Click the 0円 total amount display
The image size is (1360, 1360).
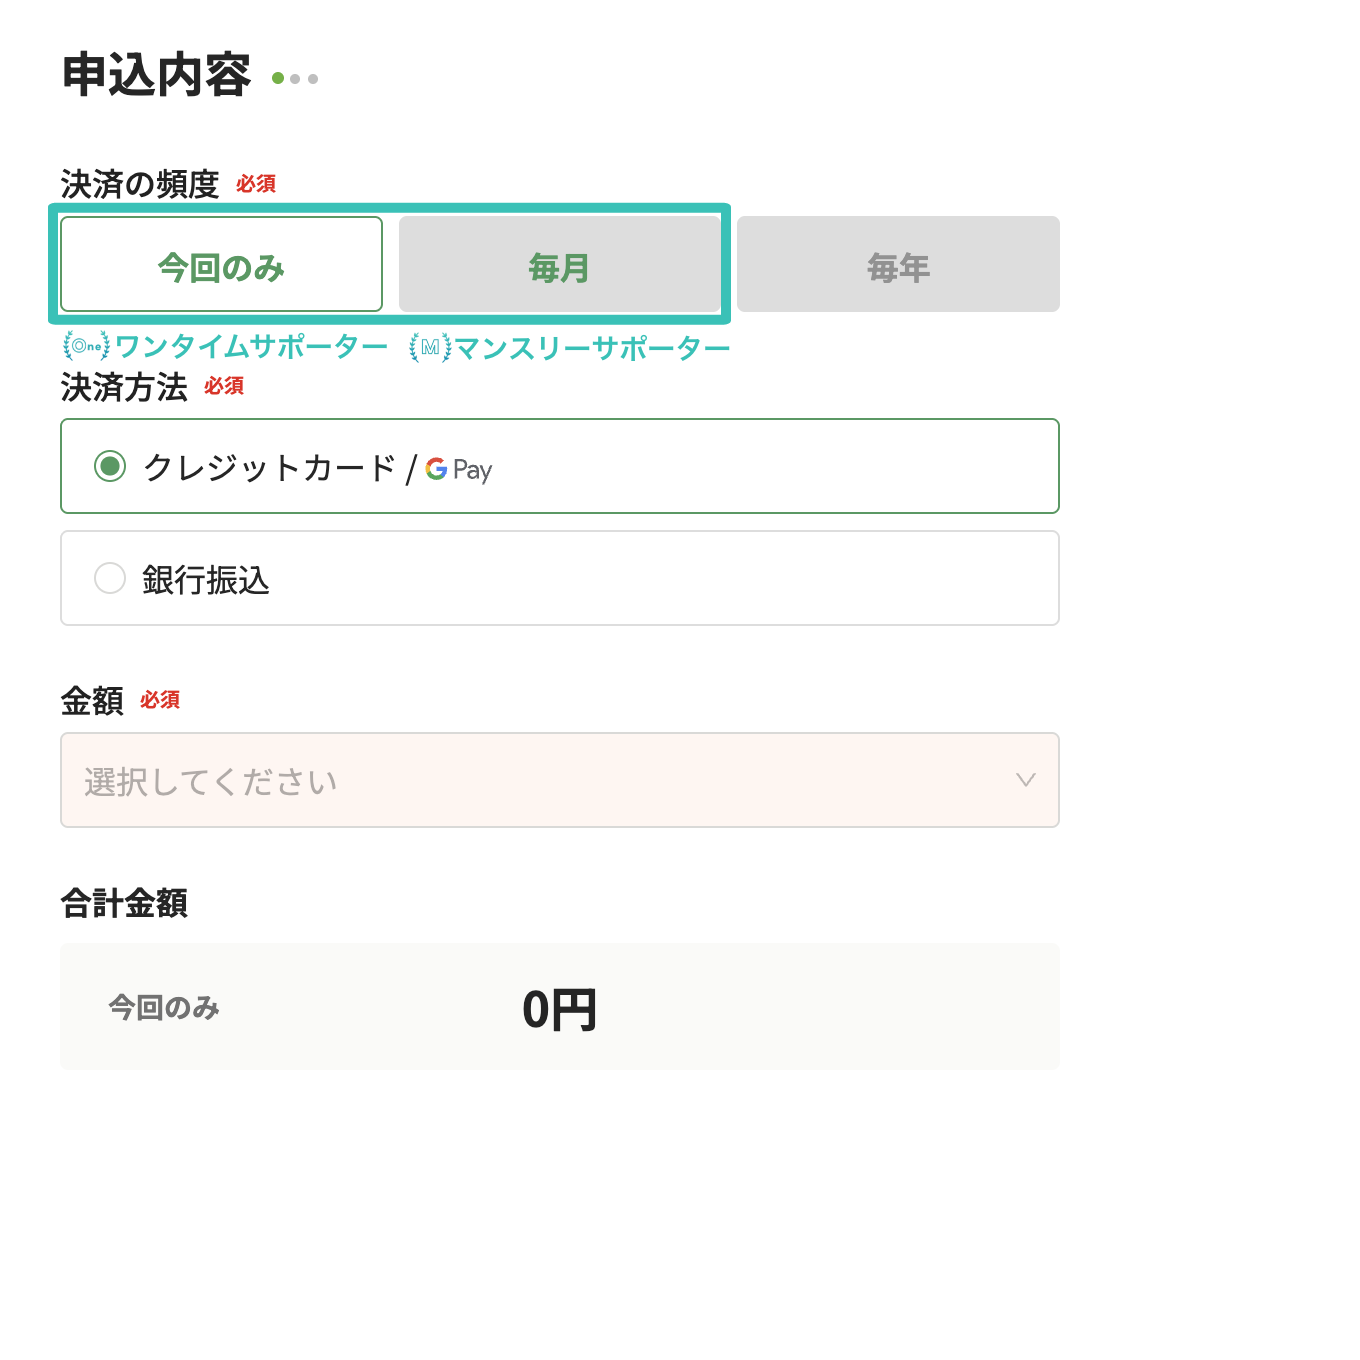pos(559,1009)
